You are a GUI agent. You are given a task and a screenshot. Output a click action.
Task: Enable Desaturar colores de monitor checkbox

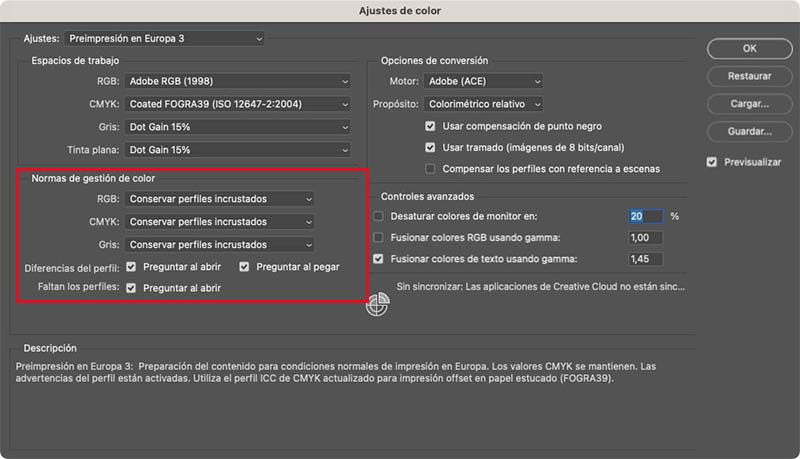point(378,216)
